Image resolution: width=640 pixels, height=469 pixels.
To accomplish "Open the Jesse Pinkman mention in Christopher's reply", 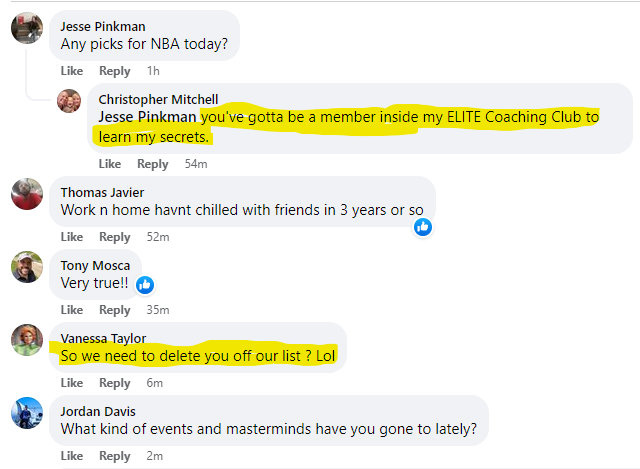I will coord(147,117).
